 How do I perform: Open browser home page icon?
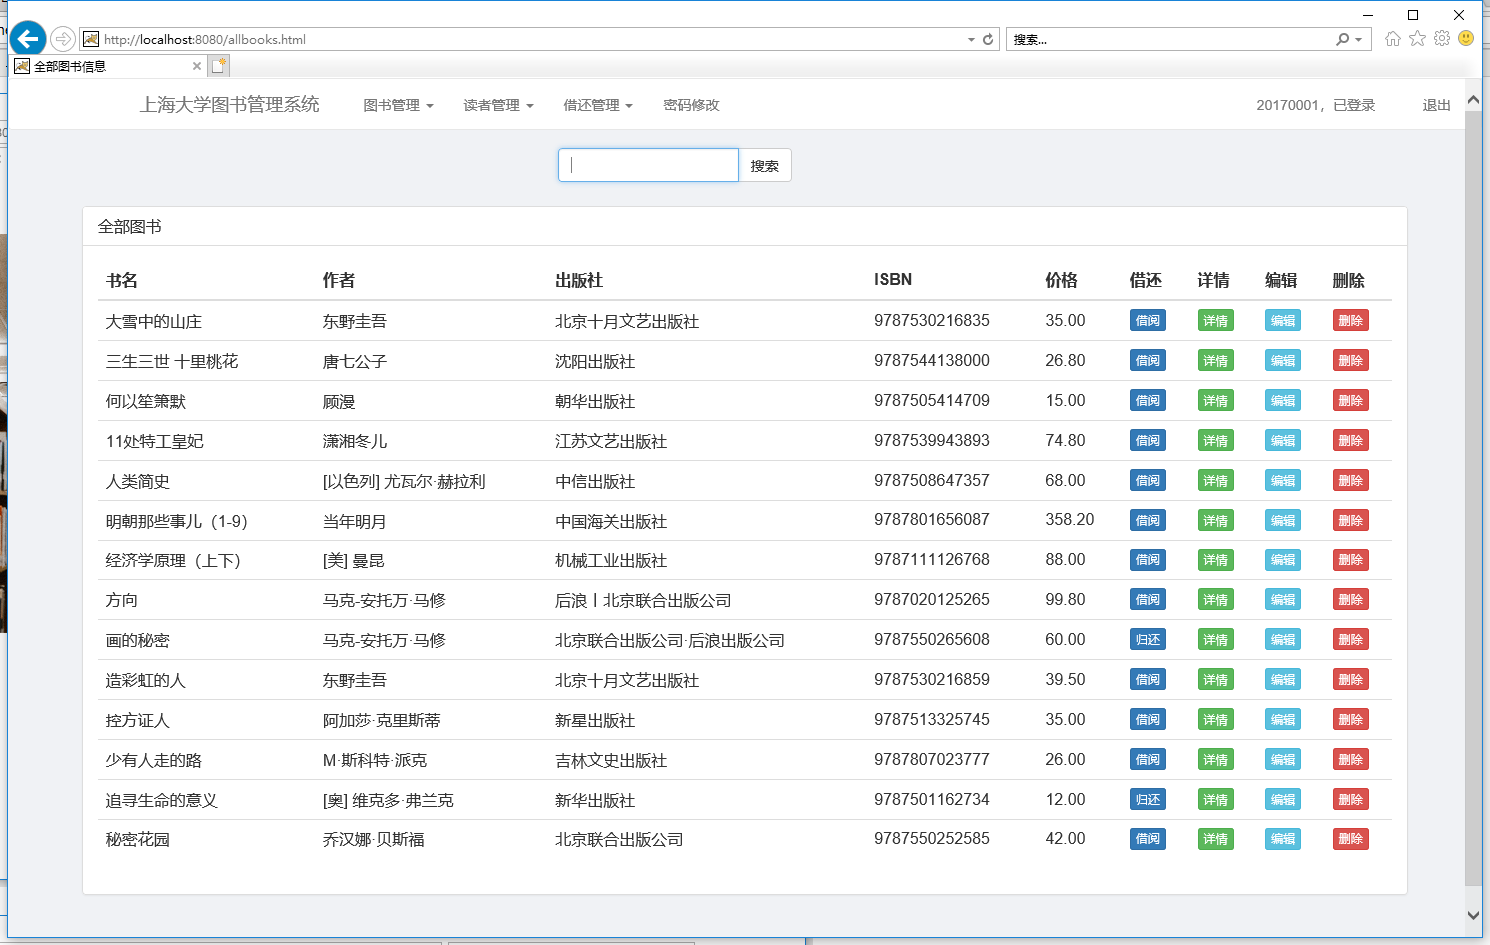pyautogui.click(x=1393, y=39)
